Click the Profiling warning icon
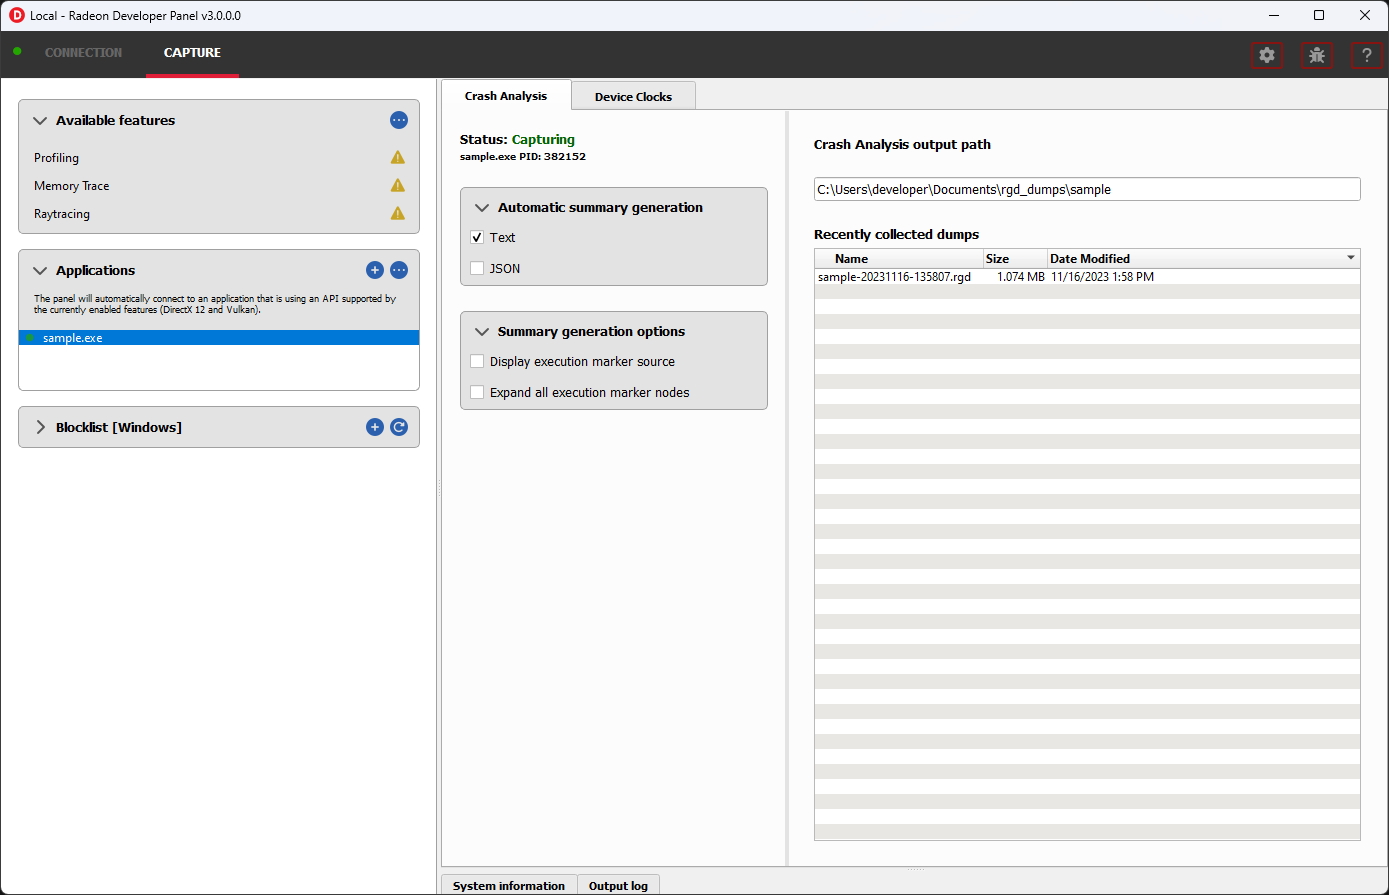Viewport: 1389px width, 895px height. 398,157
